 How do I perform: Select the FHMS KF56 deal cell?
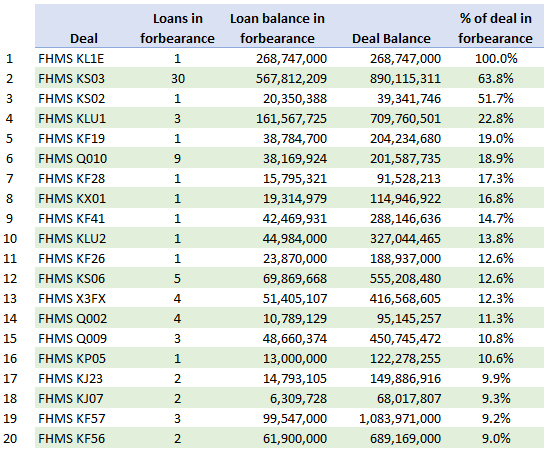pos(72,439)
